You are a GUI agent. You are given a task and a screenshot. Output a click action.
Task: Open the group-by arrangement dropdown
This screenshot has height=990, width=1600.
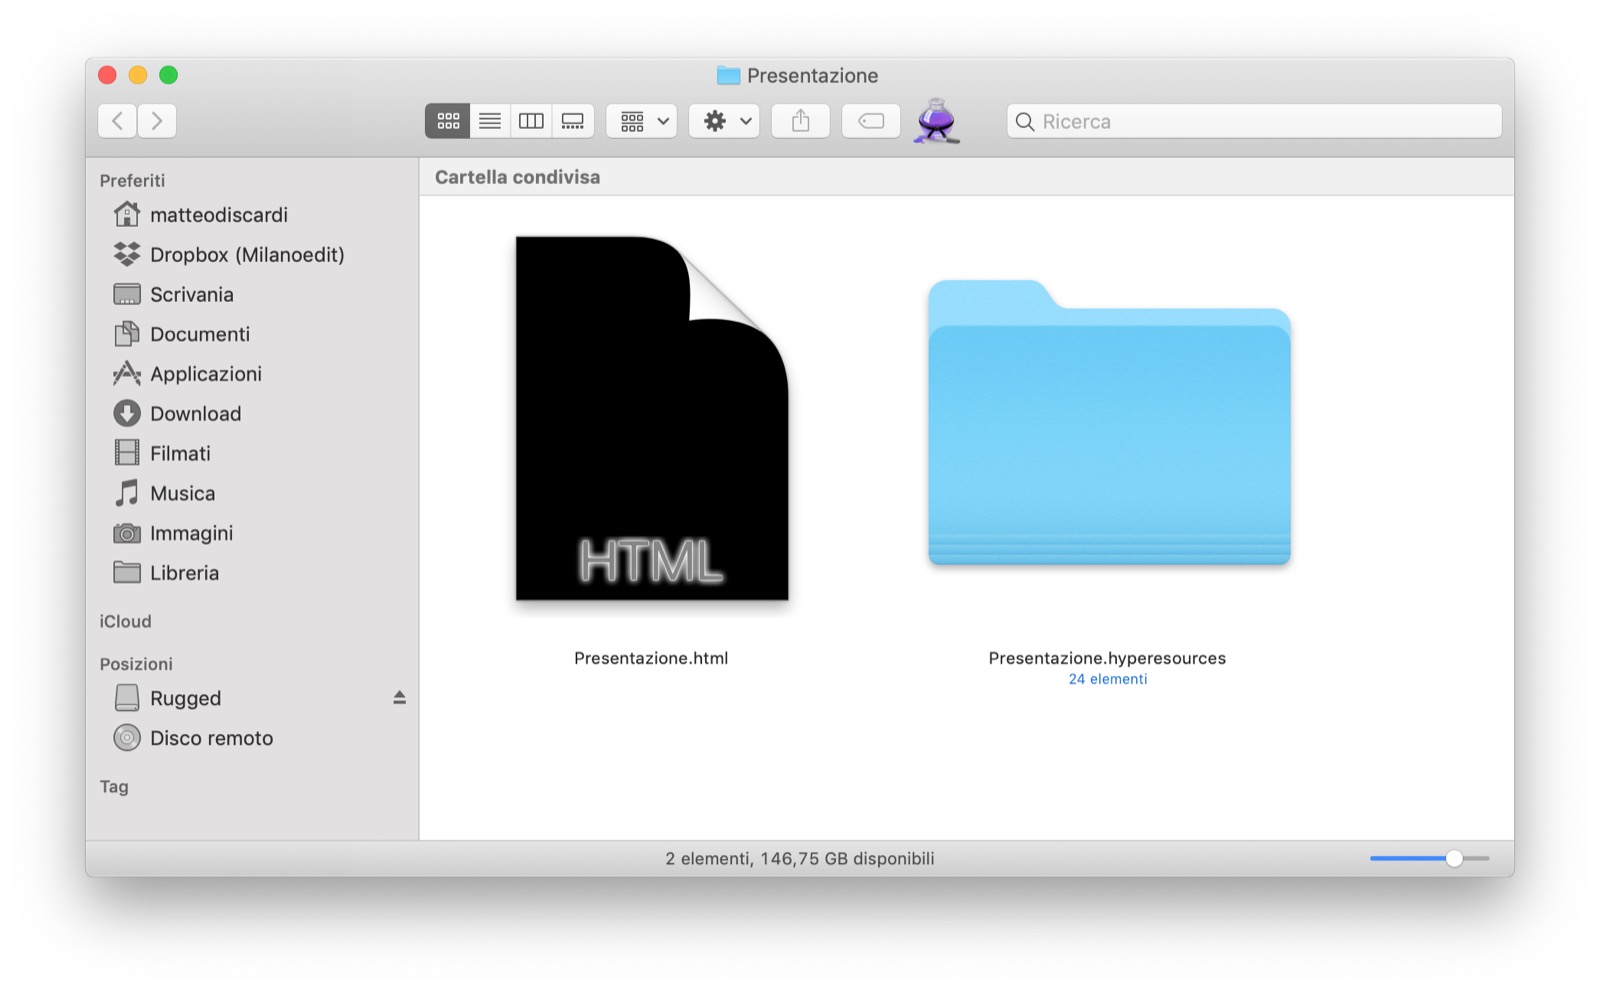(x=642, y=121)
